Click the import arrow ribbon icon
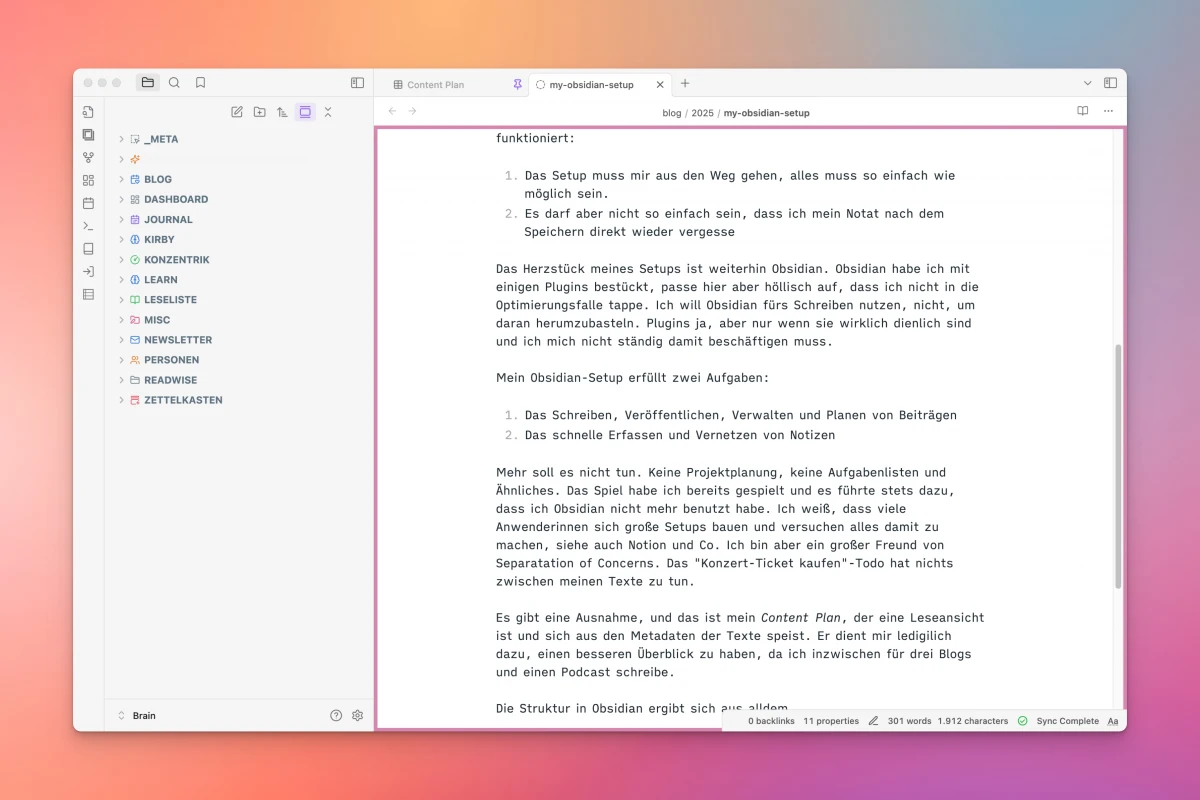The image size is (1200, 800). 88,272
